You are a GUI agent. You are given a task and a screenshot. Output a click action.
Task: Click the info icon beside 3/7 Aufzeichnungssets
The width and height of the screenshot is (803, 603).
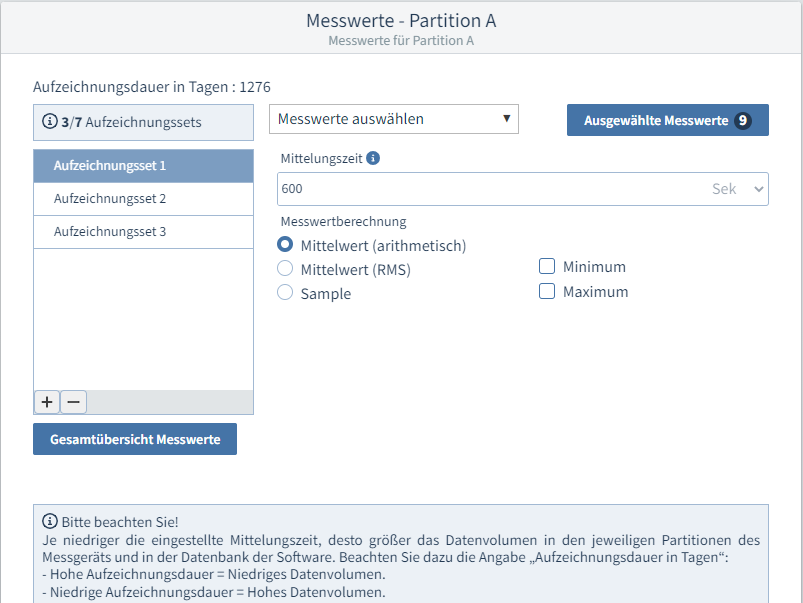pyautogui.click(x=49, y=122)
